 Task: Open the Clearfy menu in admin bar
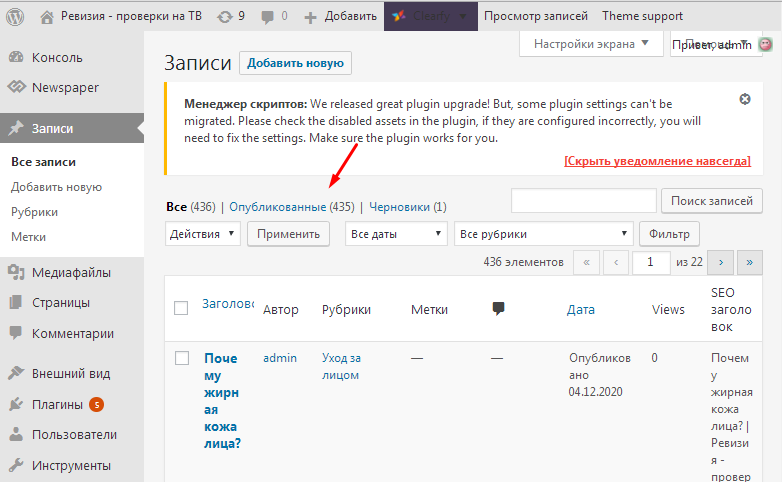pyautogui.click(x=430, y=16)
